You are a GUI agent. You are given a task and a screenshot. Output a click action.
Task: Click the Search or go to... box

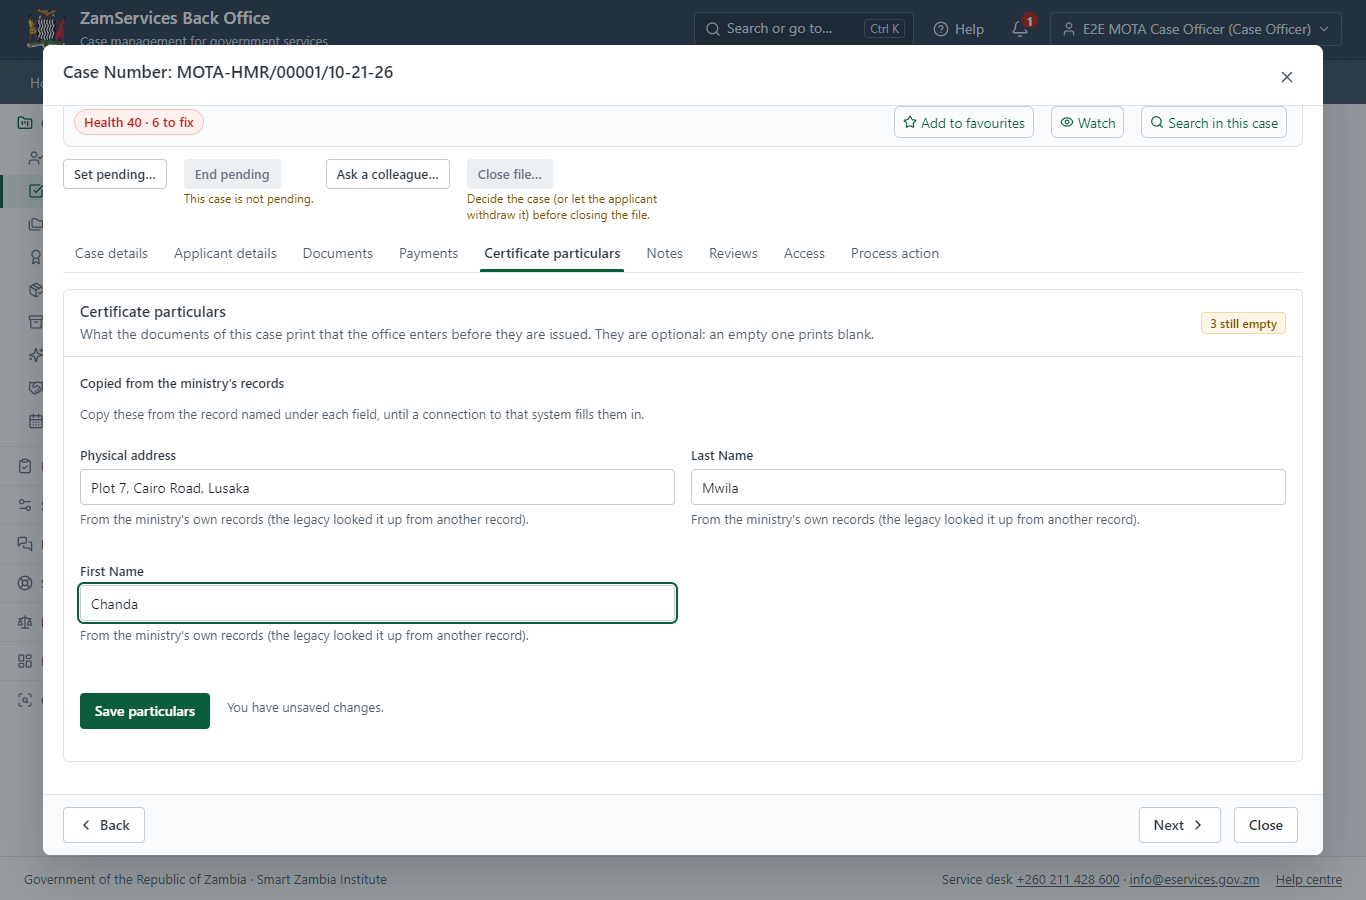pyautogui.click(x=804, y=29)
